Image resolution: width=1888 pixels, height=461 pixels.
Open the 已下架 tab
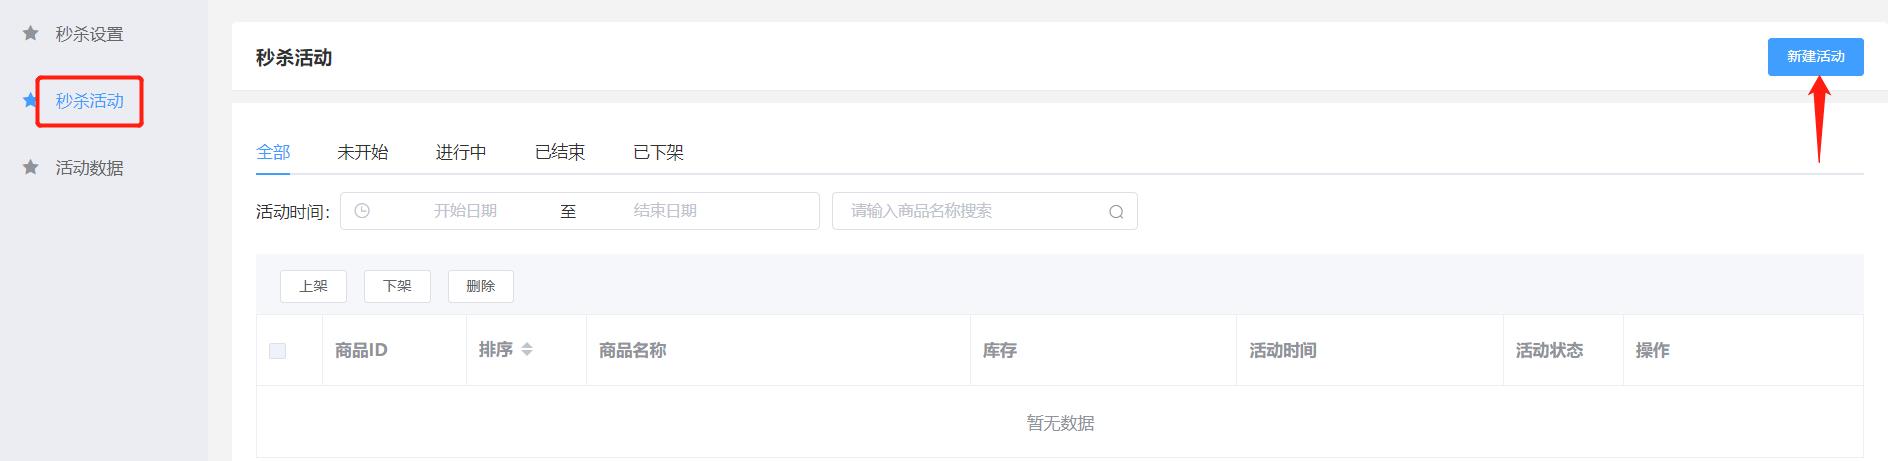659,152
